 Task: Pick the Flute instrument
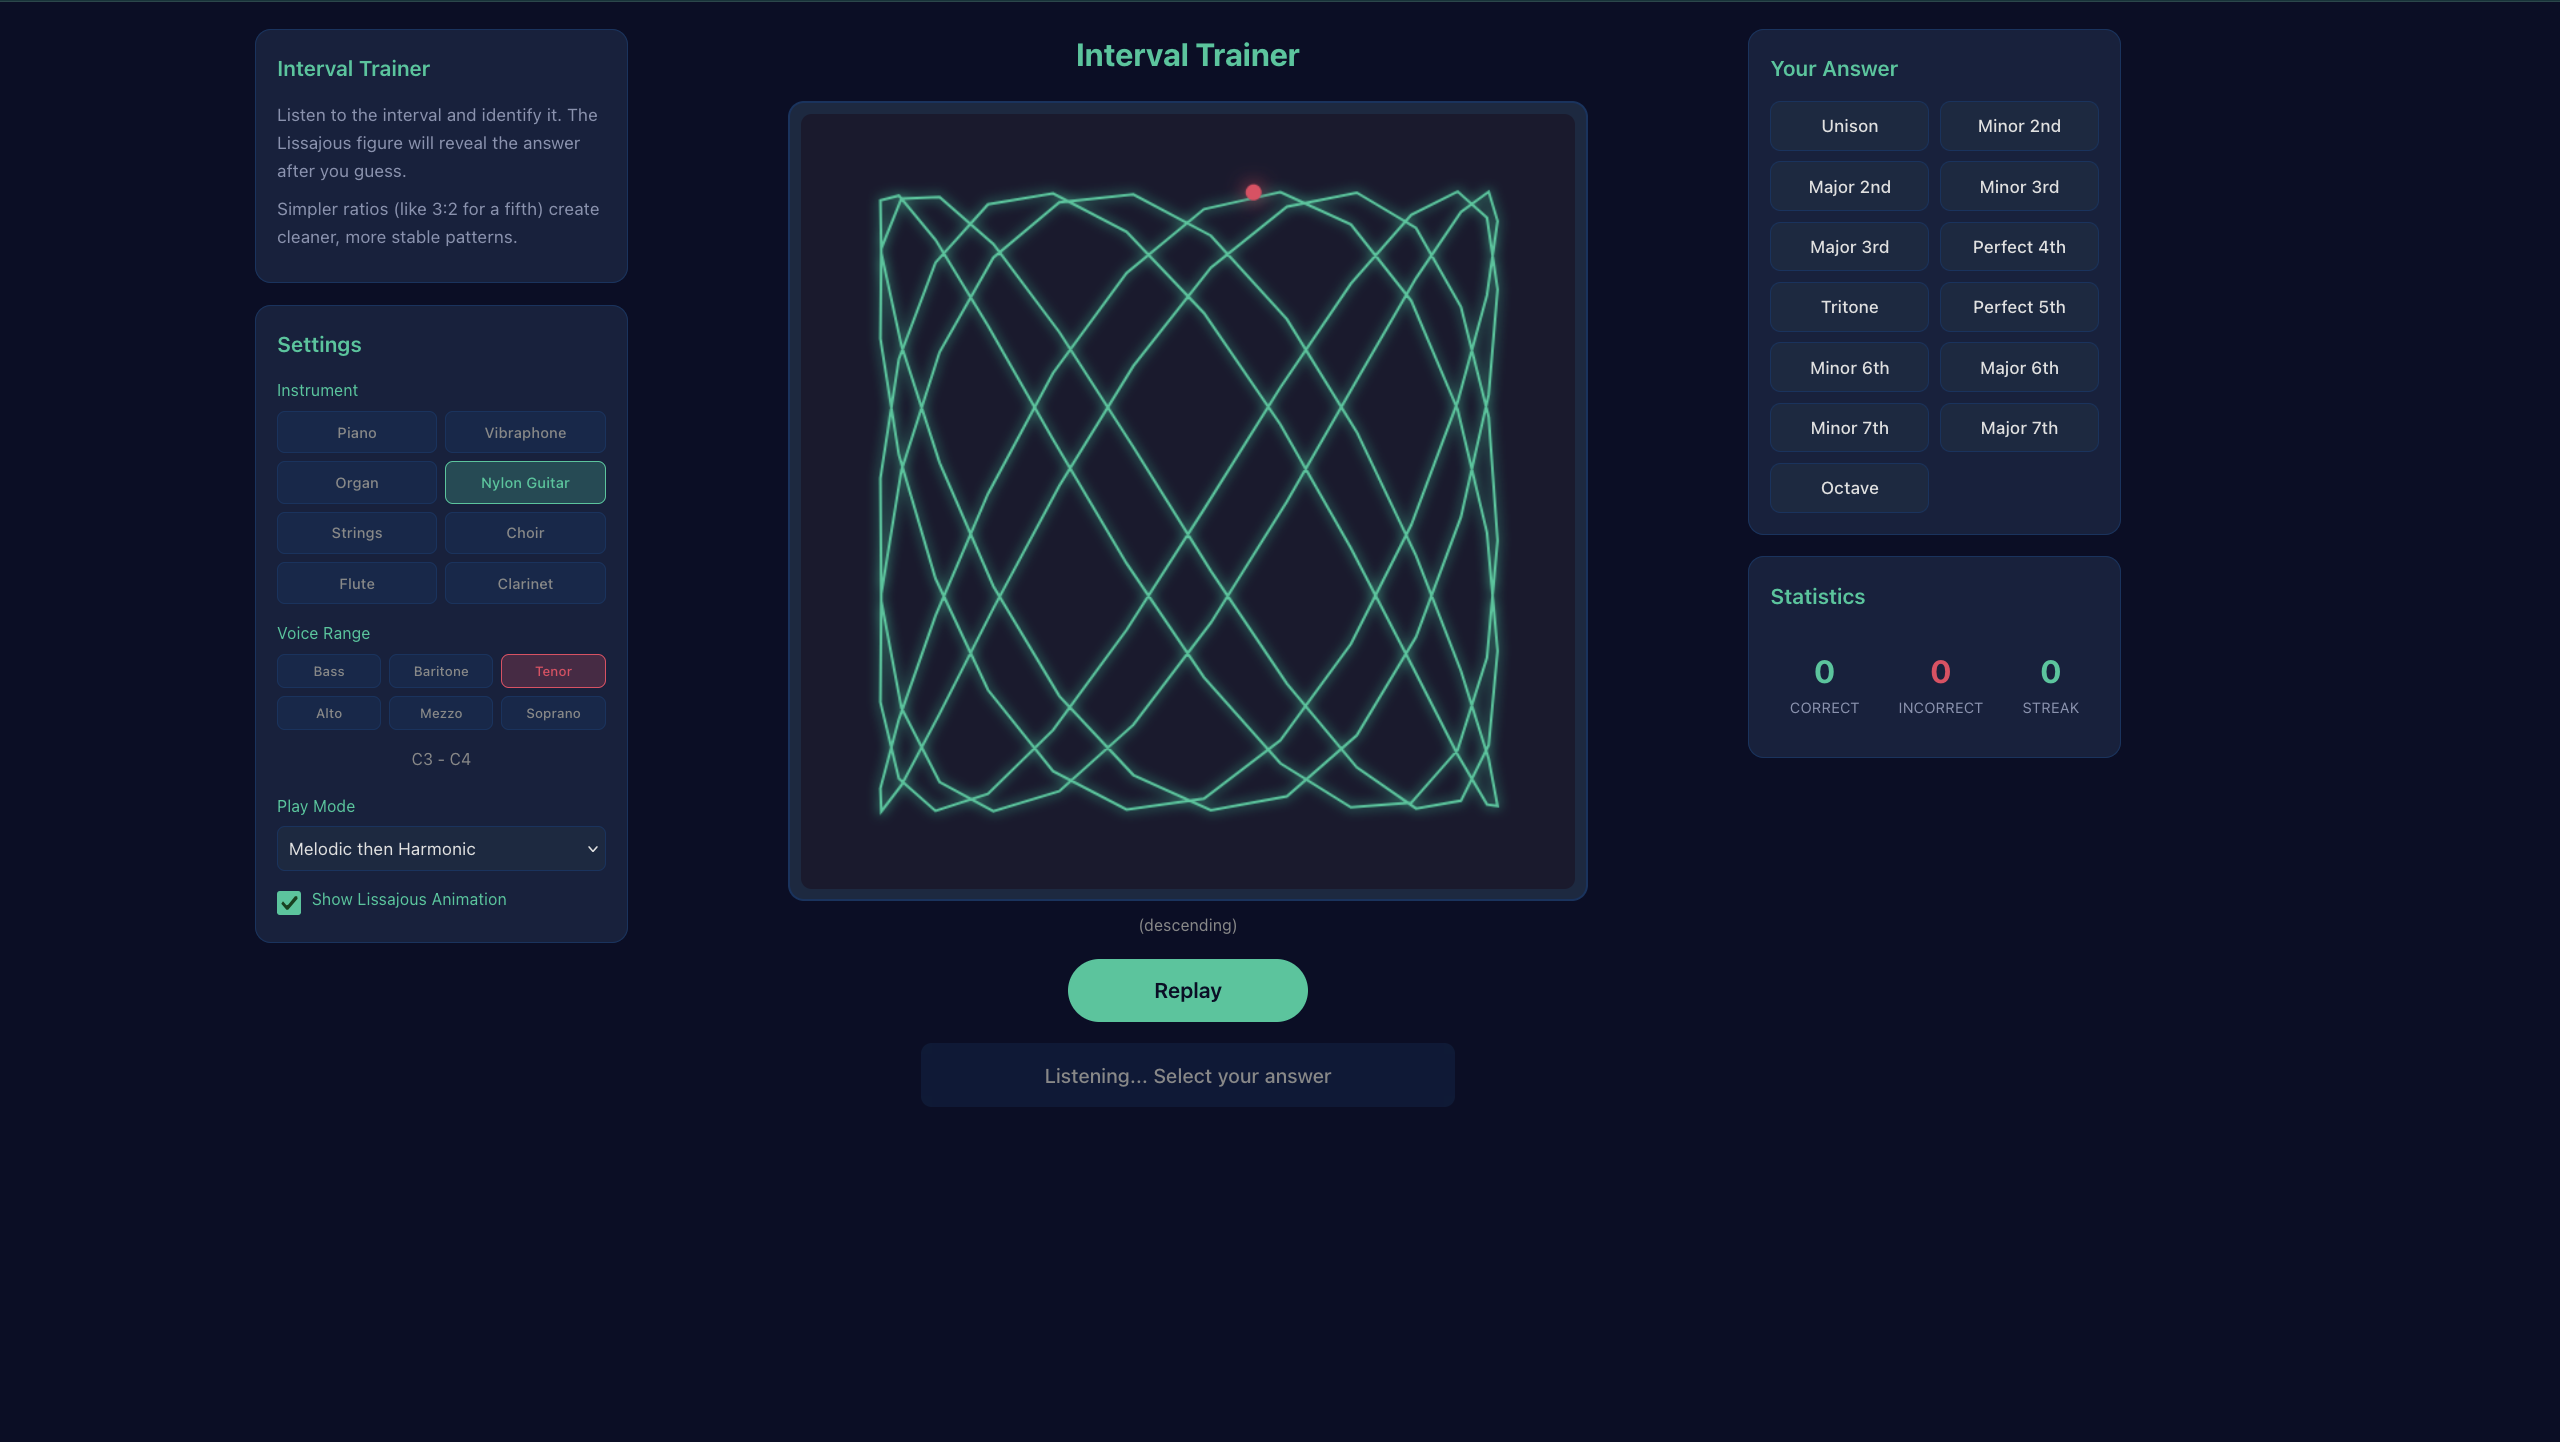[357, 583]
